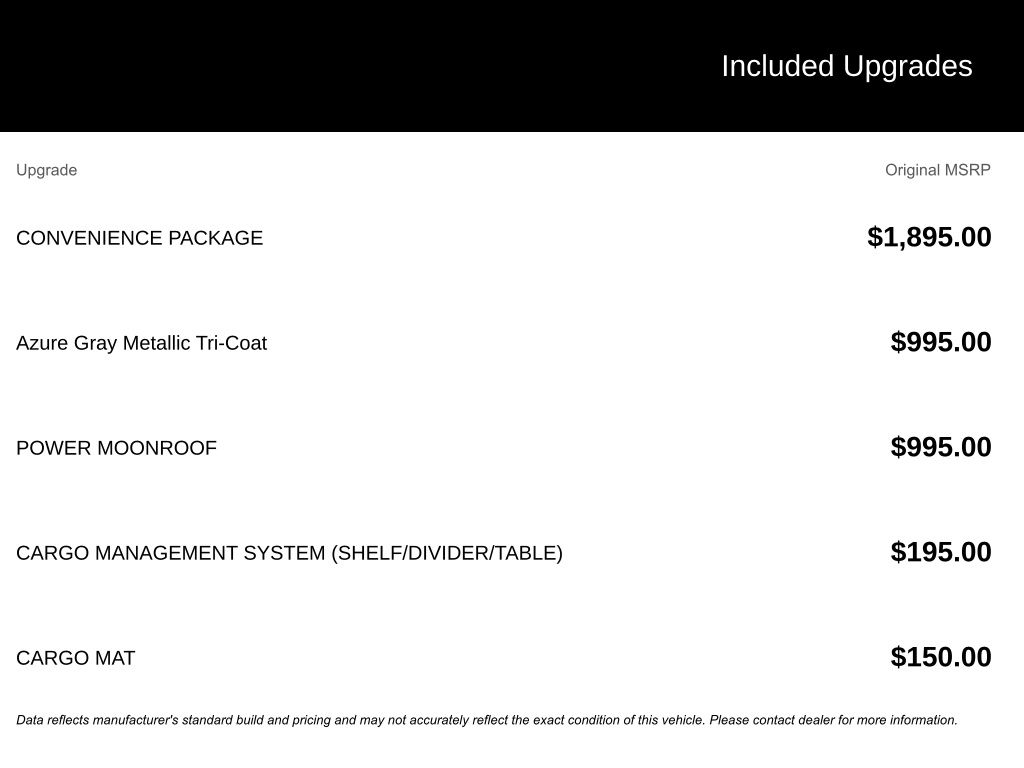
Task: Click the words CARGO MANAGEMENT SYSTEM
Action: point(171,553)
